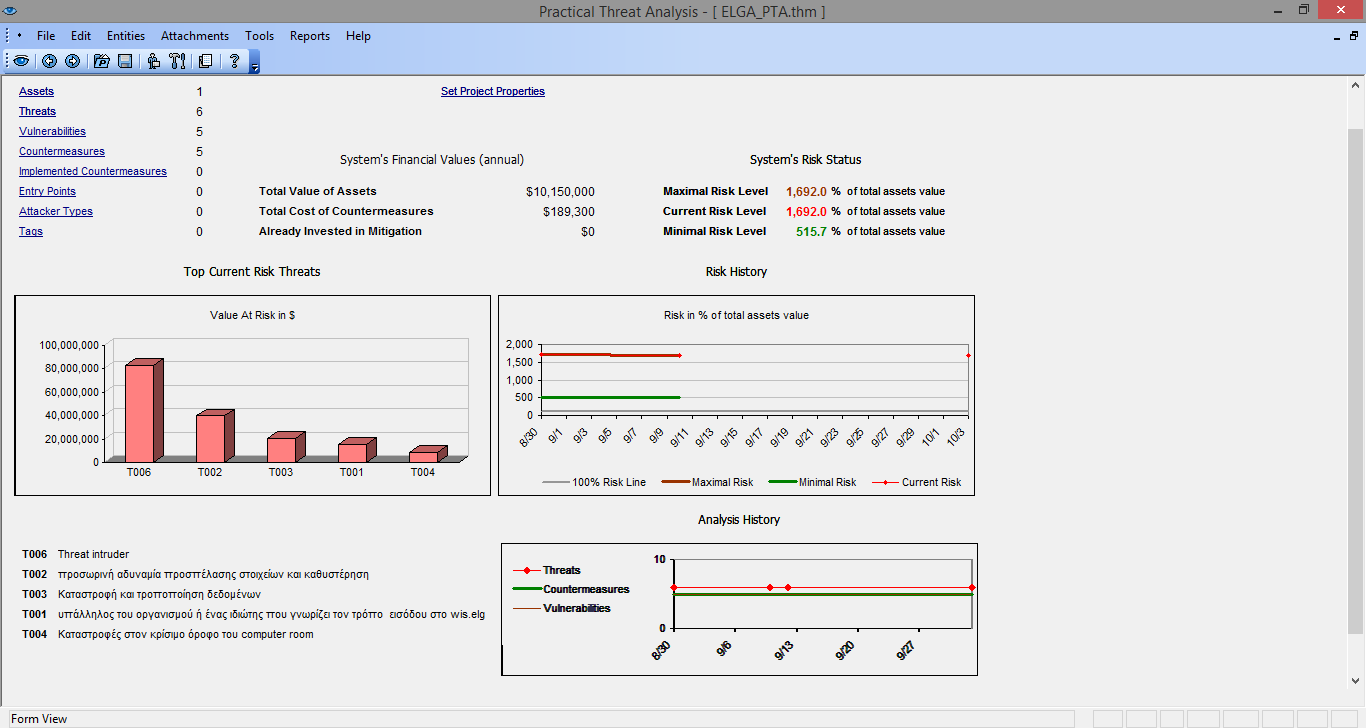Click the scrollbar down arrow
The height and width of the screenshot is (728, 1366).
pyautogui.click(x=1355, y=681)
